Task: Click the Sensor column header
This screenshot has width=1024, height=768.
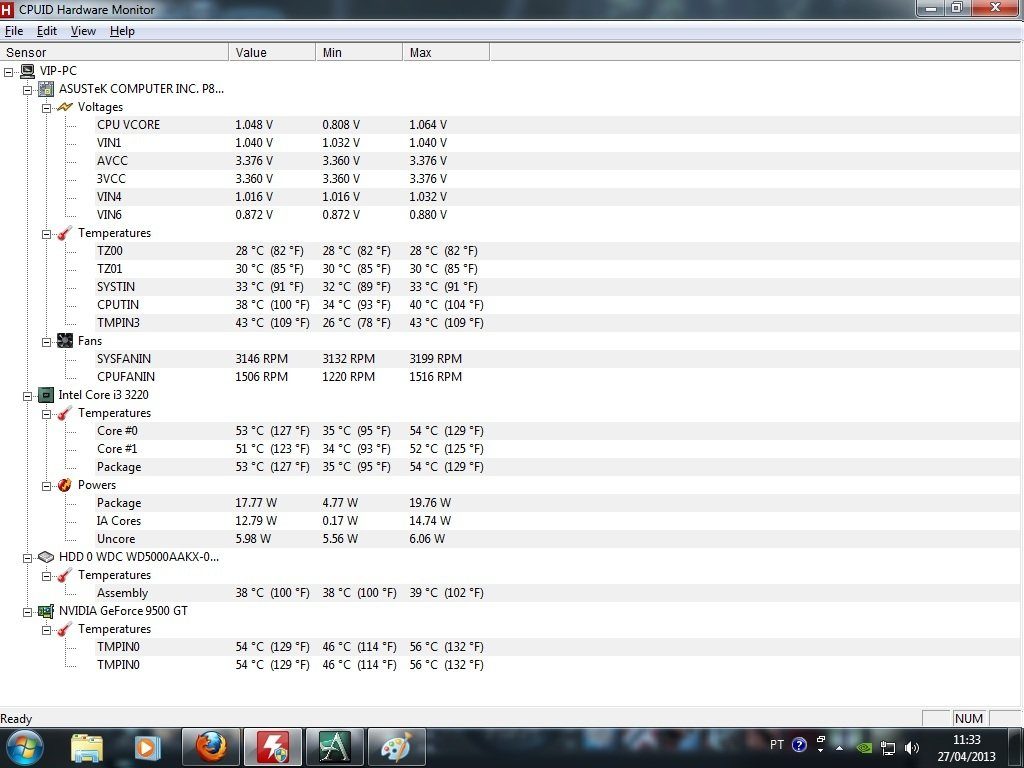Action: 114,52
